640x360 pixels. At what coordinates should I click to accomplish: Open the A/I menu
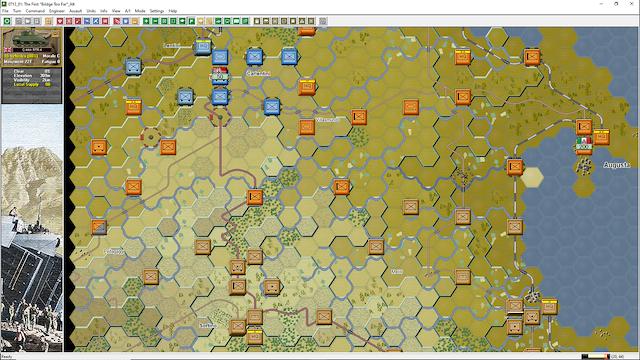[x=127, y=11]
